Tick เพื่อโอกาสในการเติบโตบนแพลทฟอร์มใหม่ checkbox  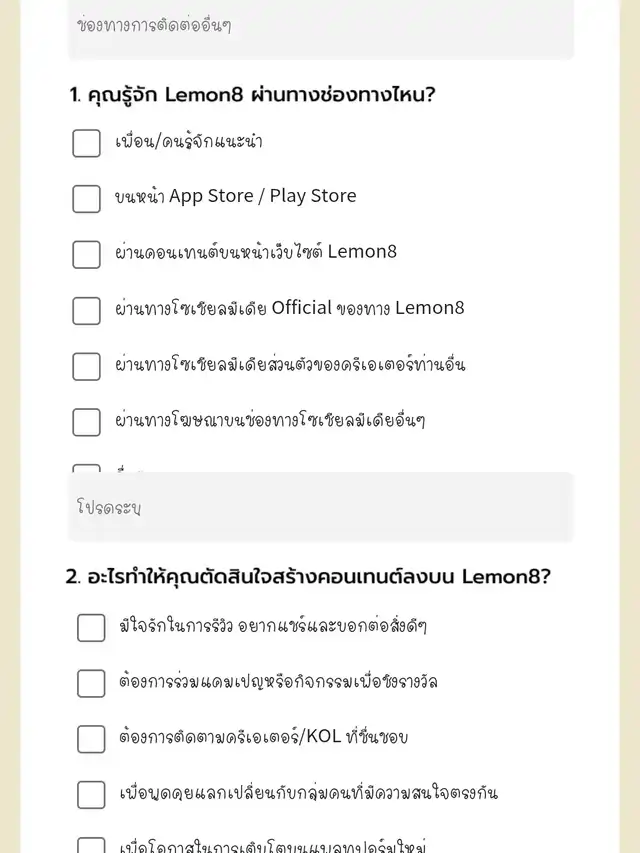(x=91, y=845)
